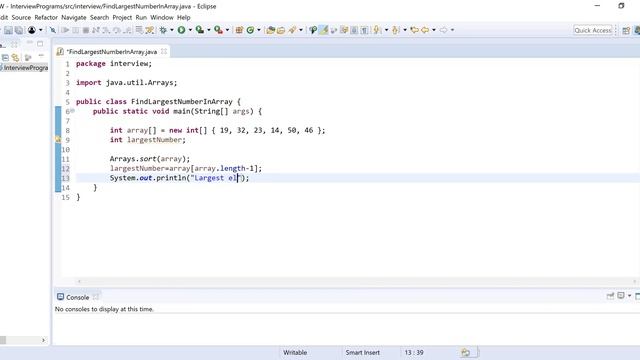Viewport: 640px width, 360px height.
Task: Open the Back history dropdown arrow
Action: 434,30
